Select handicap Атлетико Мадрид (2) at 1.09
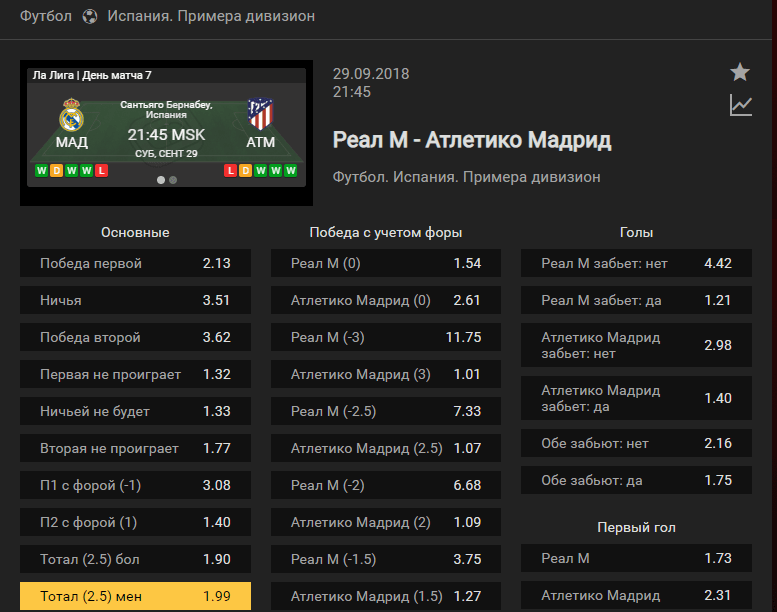777x612 pixels. [x=386, y=522]
